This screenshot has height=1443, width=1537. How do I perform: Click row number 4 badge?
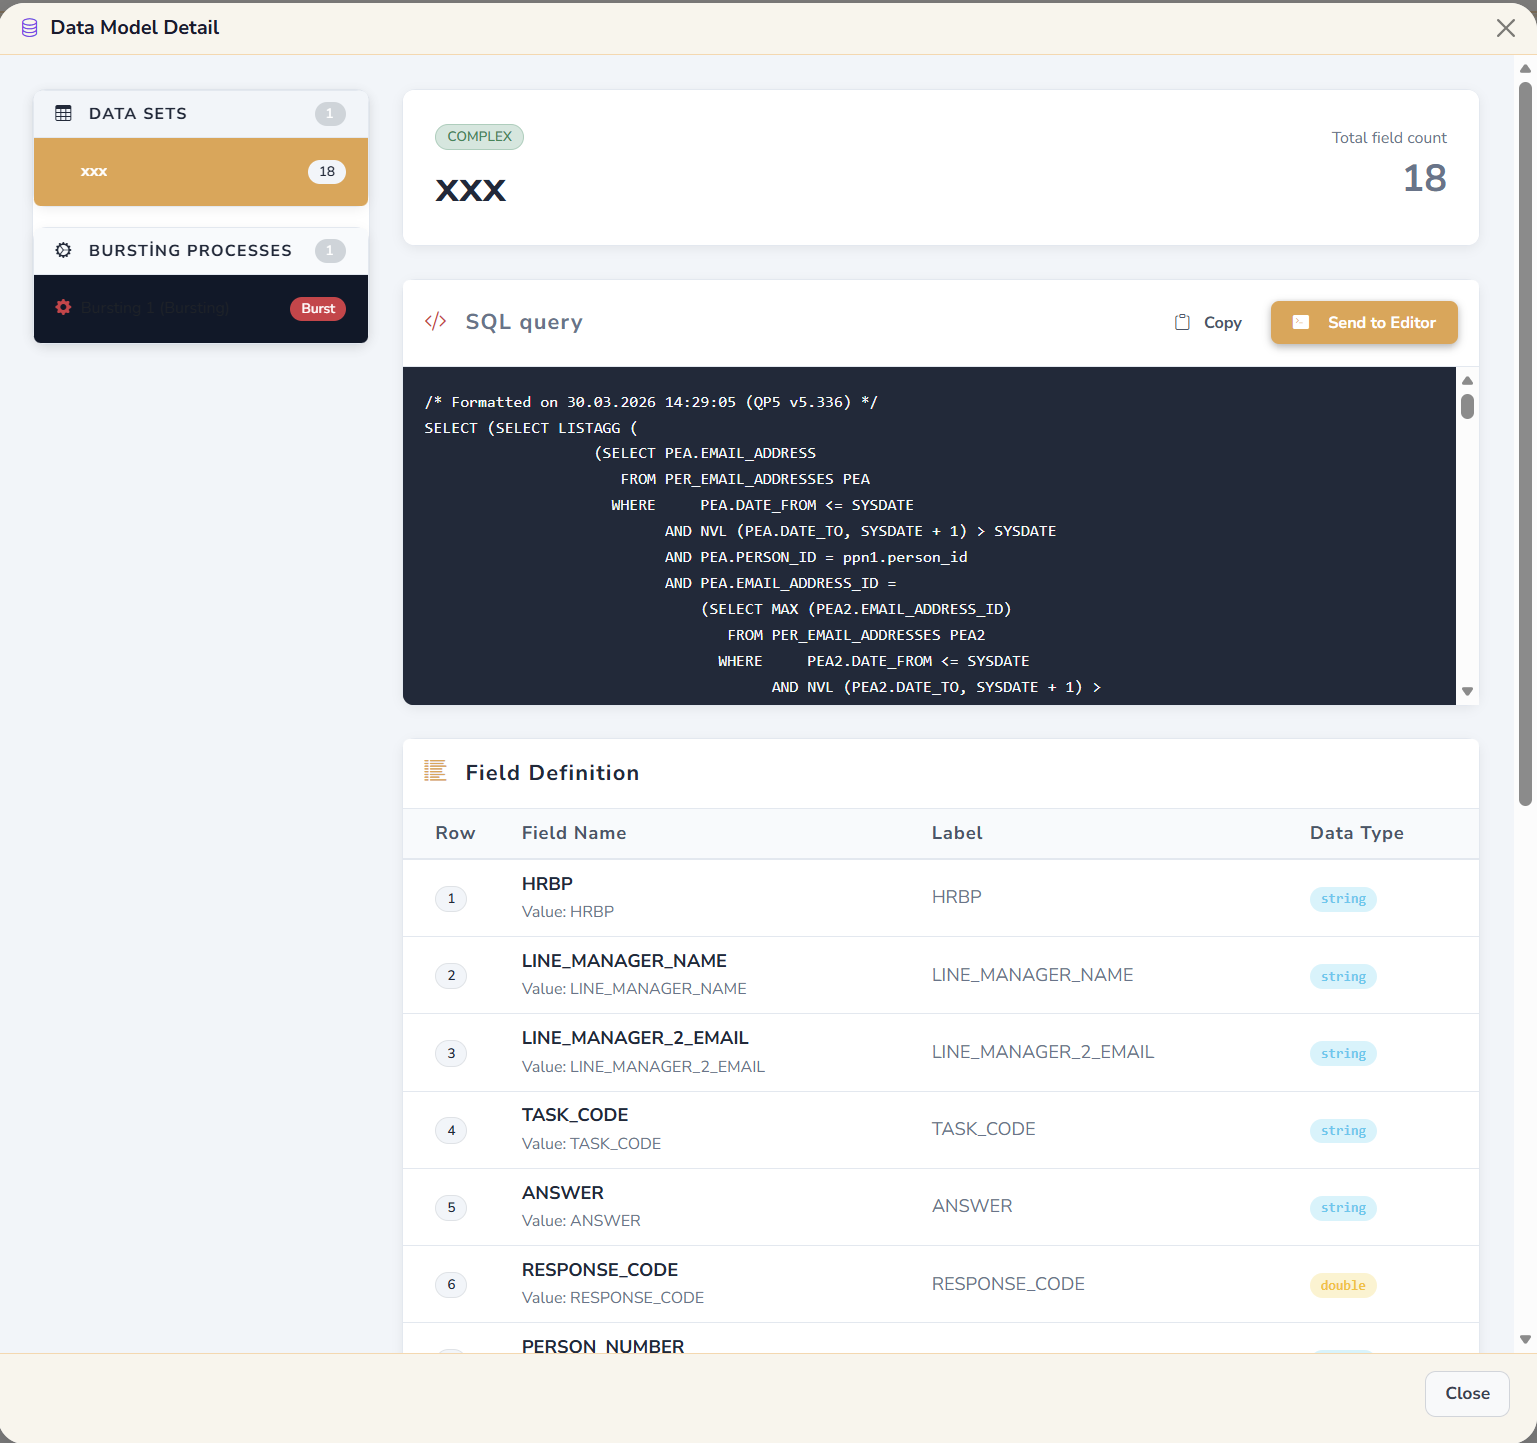451,1131
